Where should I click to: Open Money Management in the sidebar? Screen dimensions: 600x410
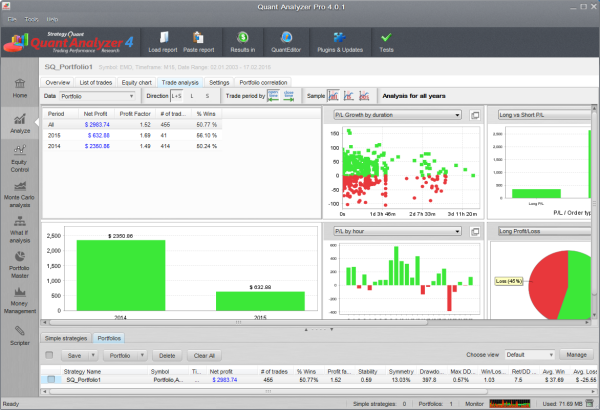[20, 301]
